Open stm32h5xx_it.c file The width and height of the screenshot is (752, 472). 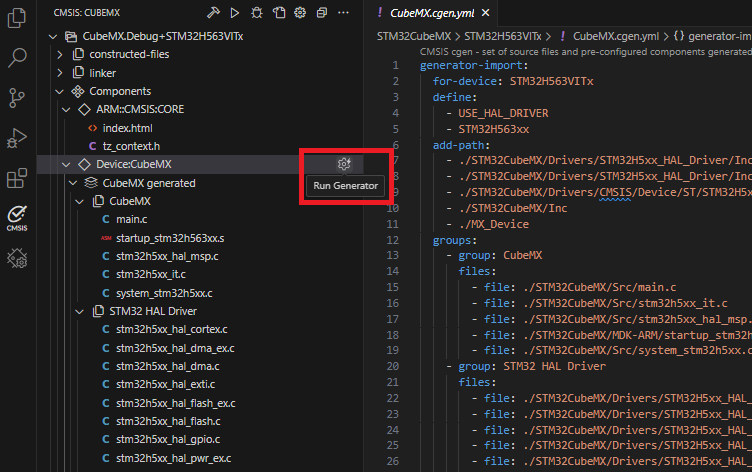[151, 274]
